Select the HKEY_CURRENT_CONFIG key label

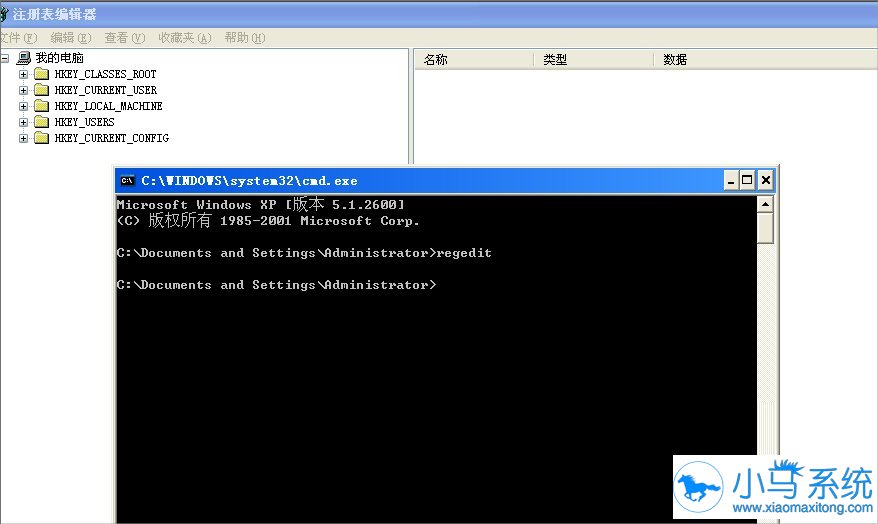(x=112, y=138)
